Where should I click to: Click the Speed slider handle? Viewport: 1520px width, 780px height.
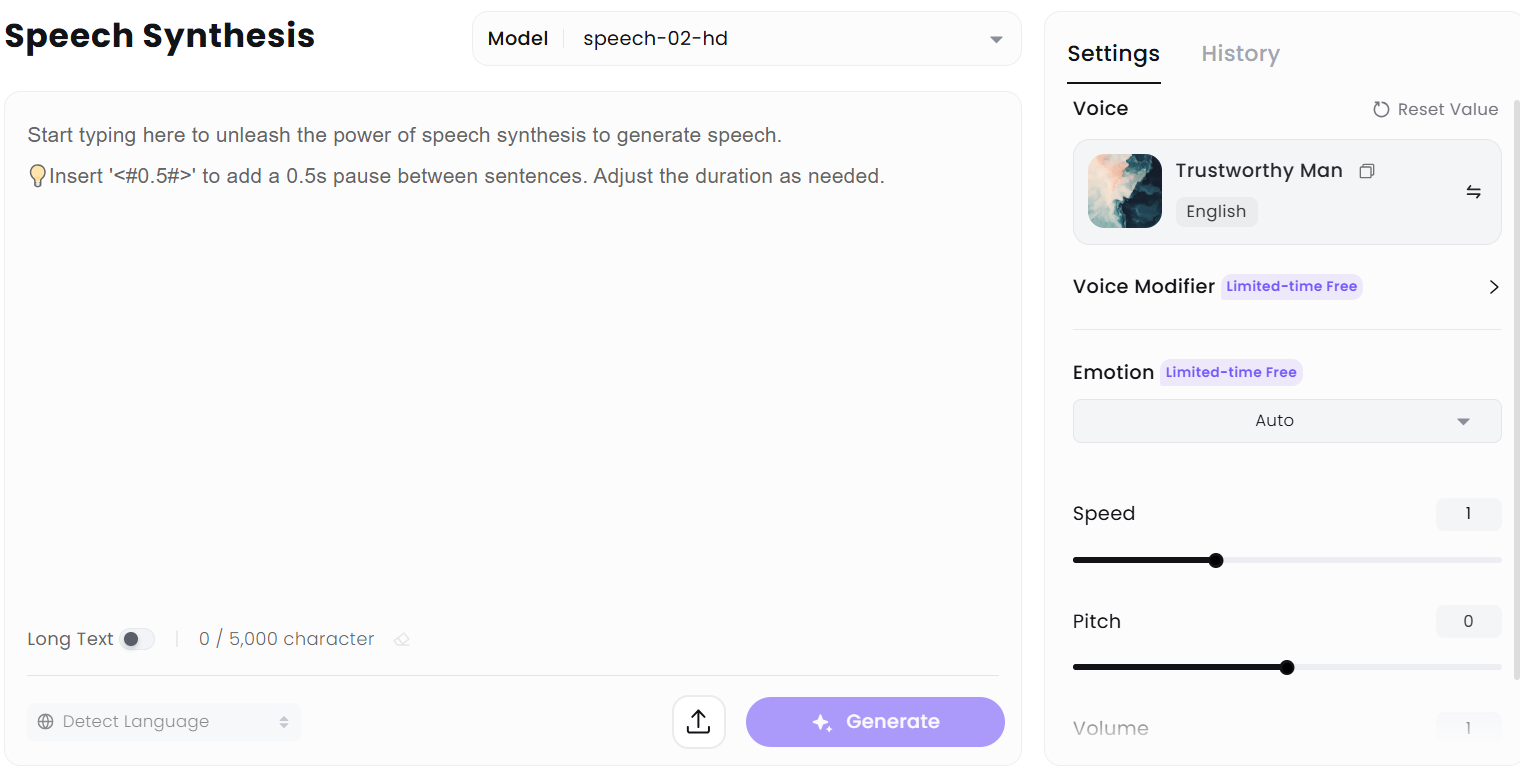1216,560
